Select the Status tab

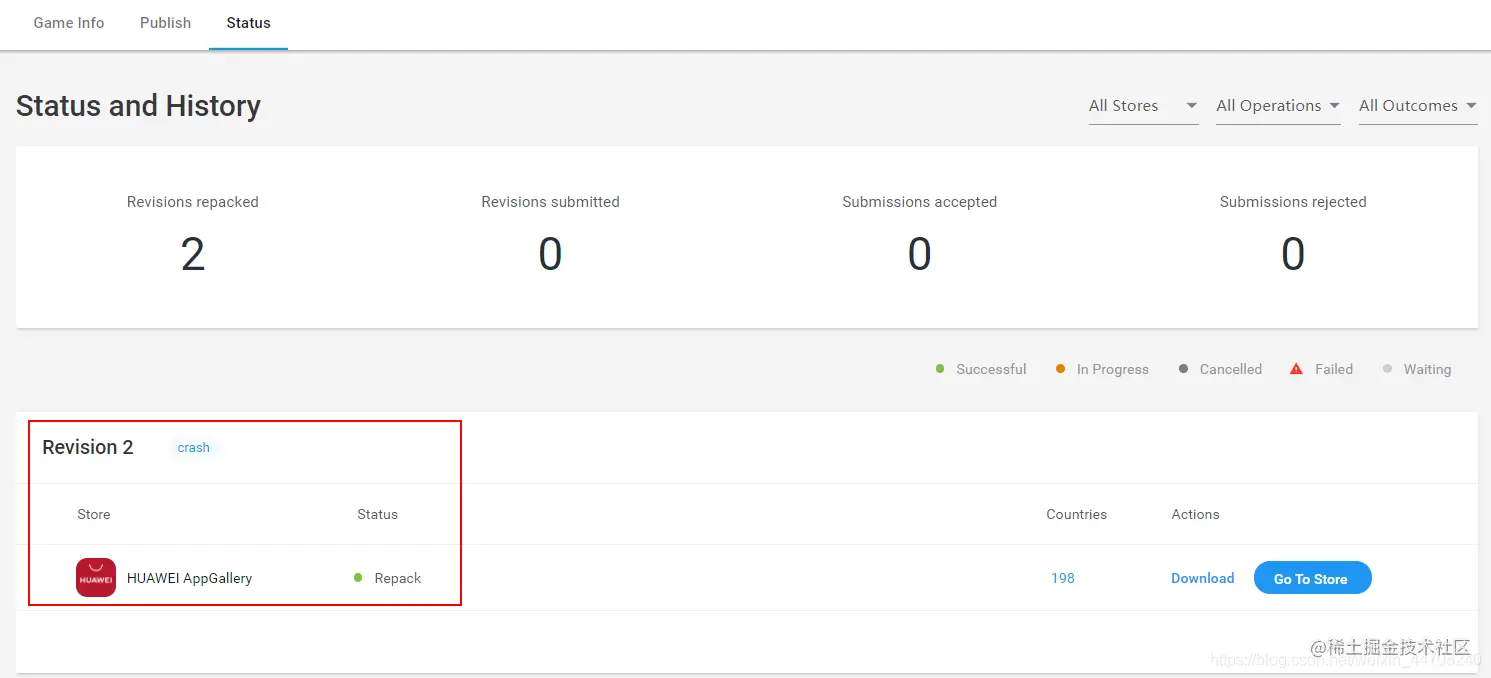[x=248, y=23]
